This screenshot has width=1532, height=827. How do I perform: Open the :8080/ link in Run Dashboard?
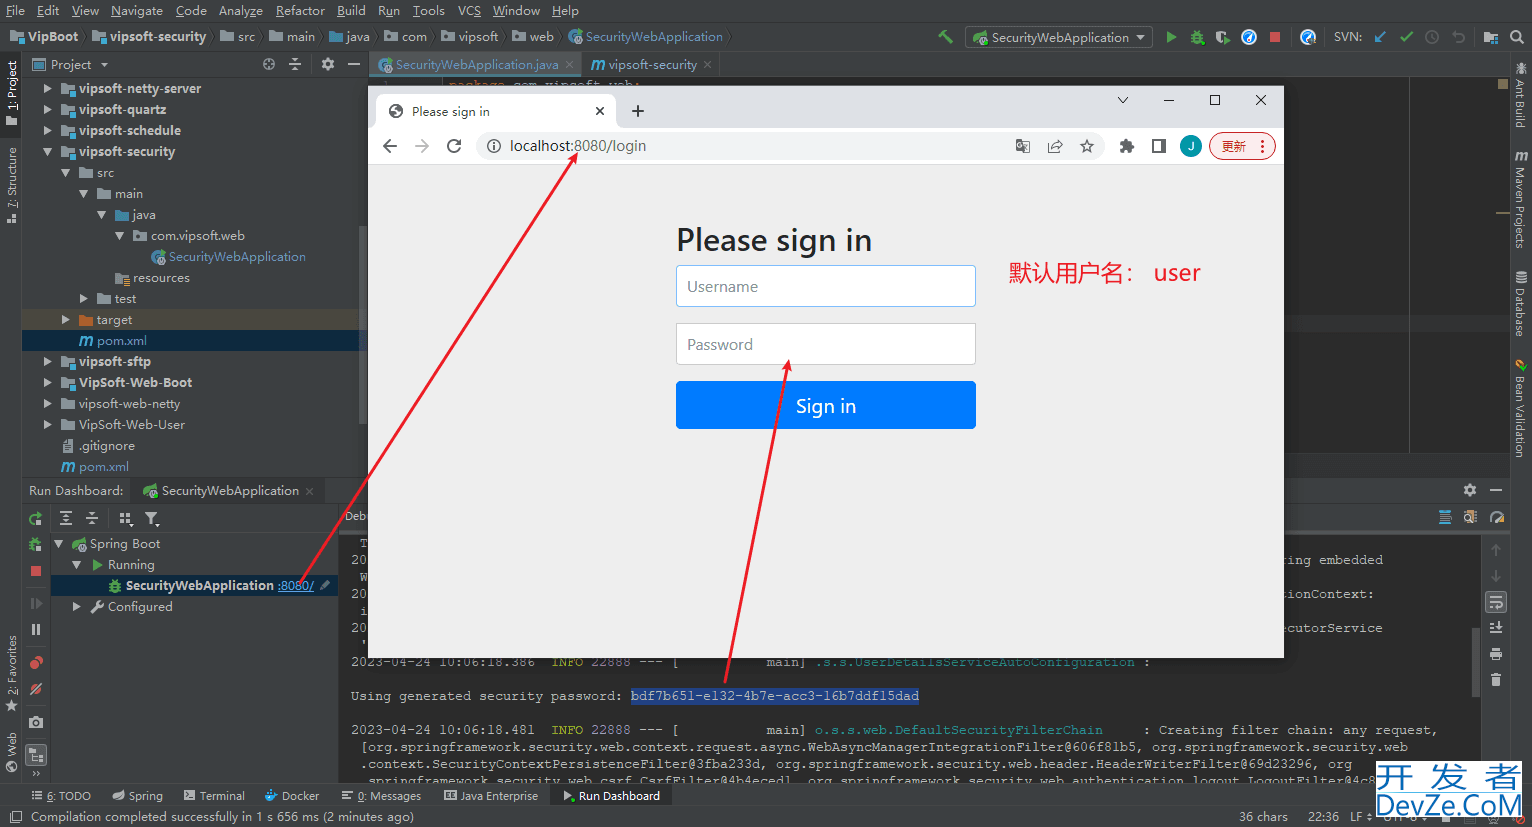coord(296,586)
